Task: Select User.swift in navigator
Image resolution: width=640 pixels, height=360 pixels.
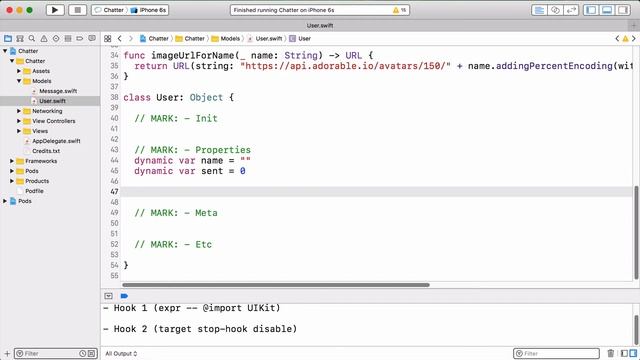Action: point(50,101)
